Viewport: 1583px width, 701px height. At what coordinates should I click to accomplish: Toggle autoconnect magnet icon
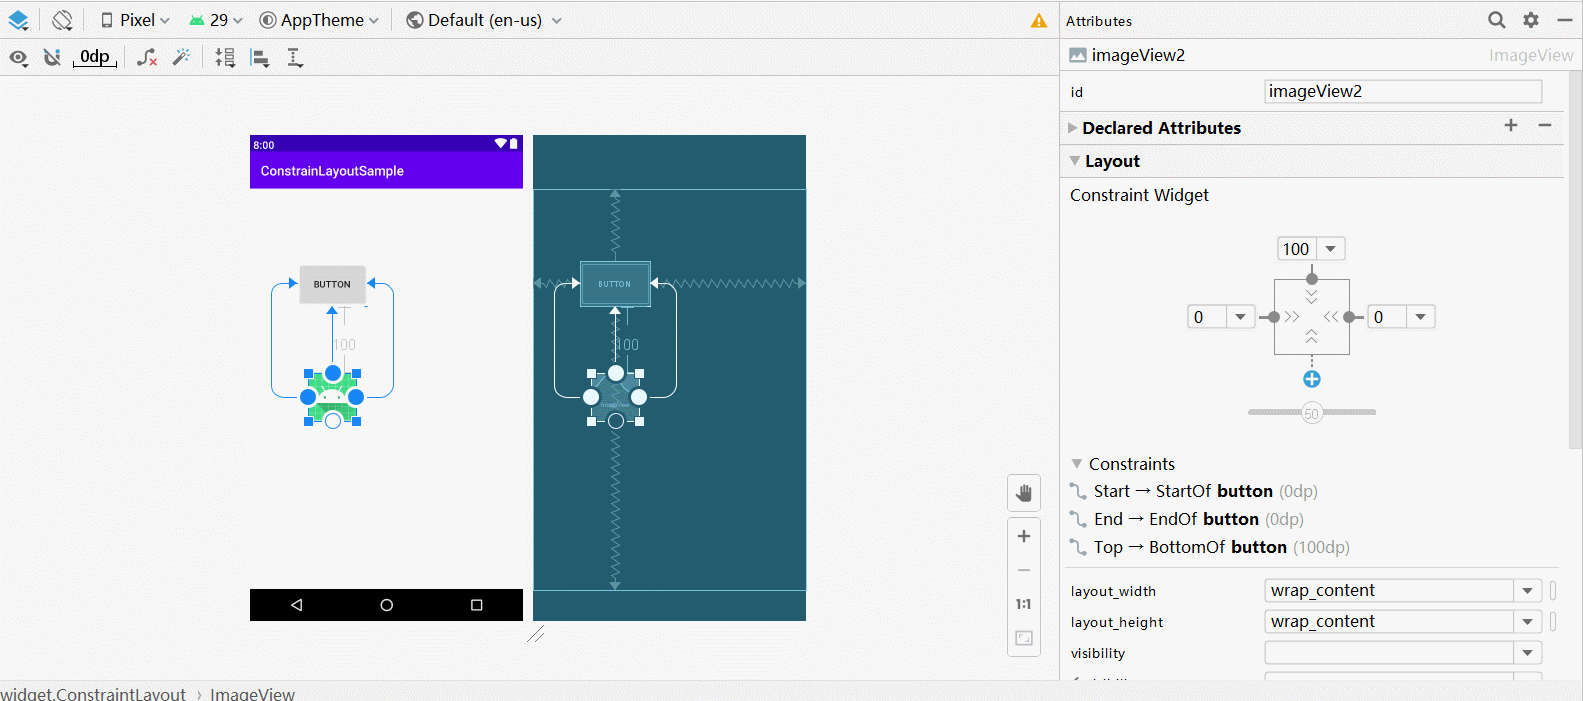pos(52,58)
